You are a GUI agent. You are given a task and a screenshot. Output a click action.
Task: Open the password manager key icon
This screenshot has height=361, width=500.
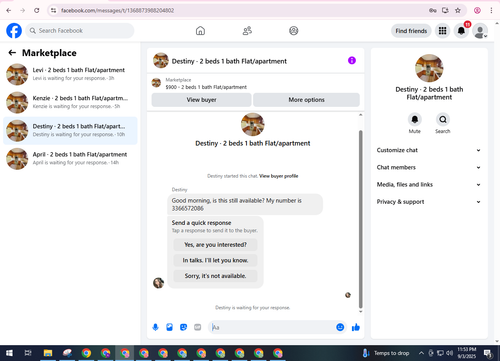coord(433,10)
